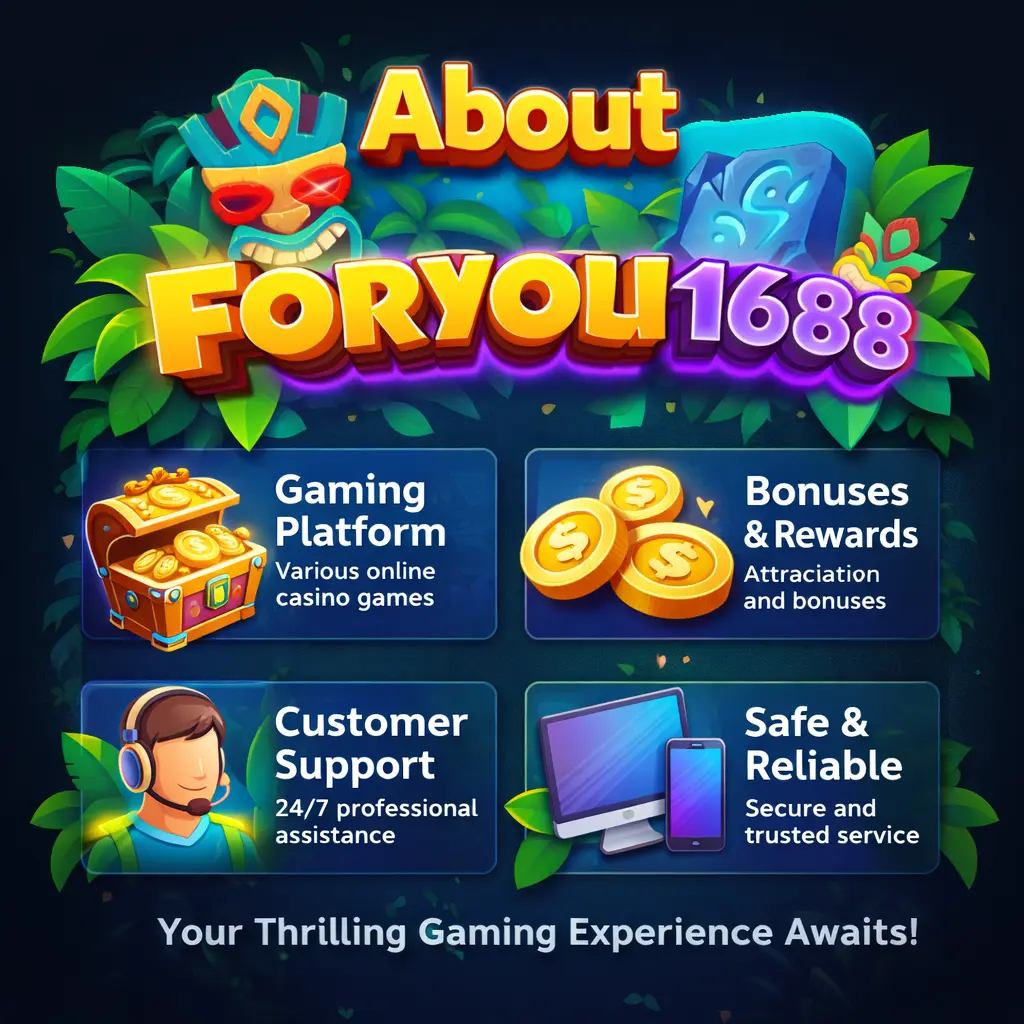
Task: Click the tiki mask with red eyes
Action: coord(274,172)
